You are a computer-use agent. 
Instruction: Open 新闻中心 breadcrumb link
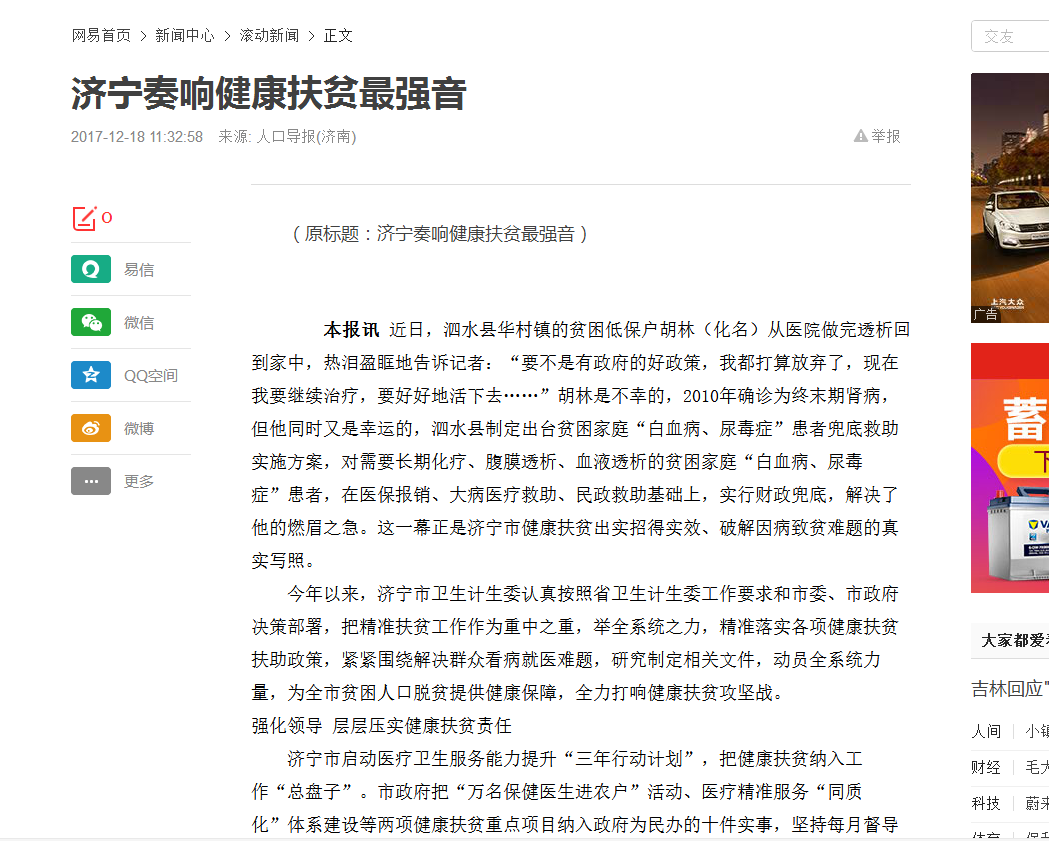pyautogui.click(x=184, y=35)
